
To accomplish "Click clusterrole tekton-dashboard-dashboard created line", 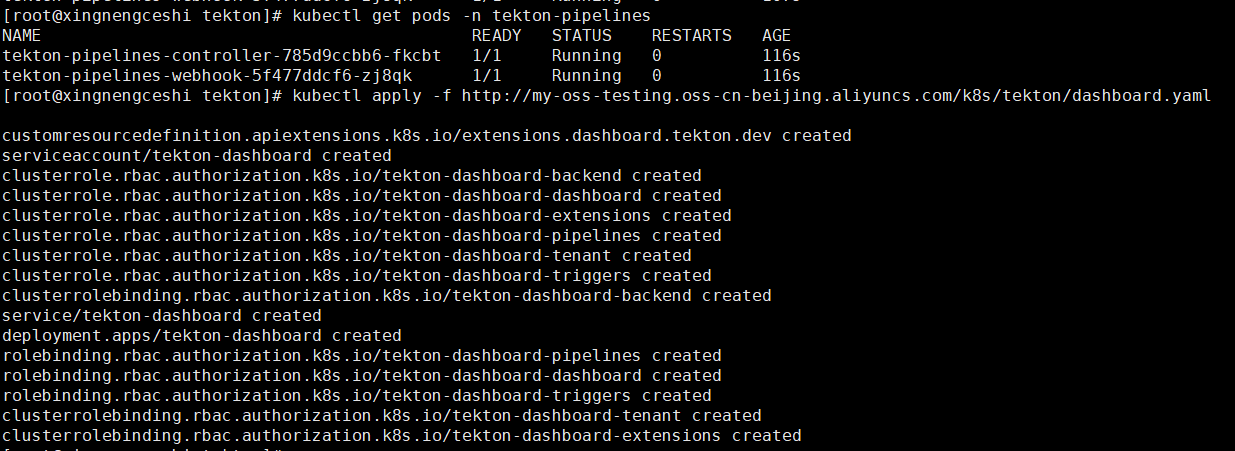I will 362,196.
